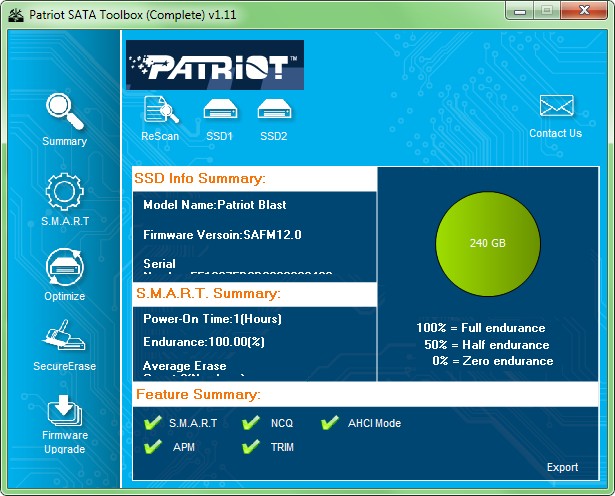Click the Summary label in sidebar
The image size is (615, 496).
65,142
